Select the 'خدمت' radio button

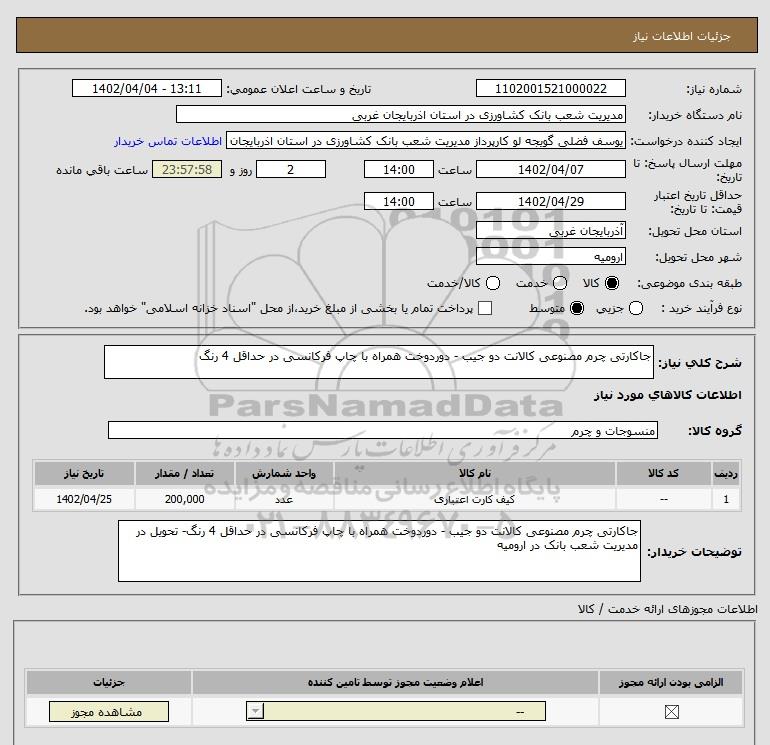coord(560,283)
